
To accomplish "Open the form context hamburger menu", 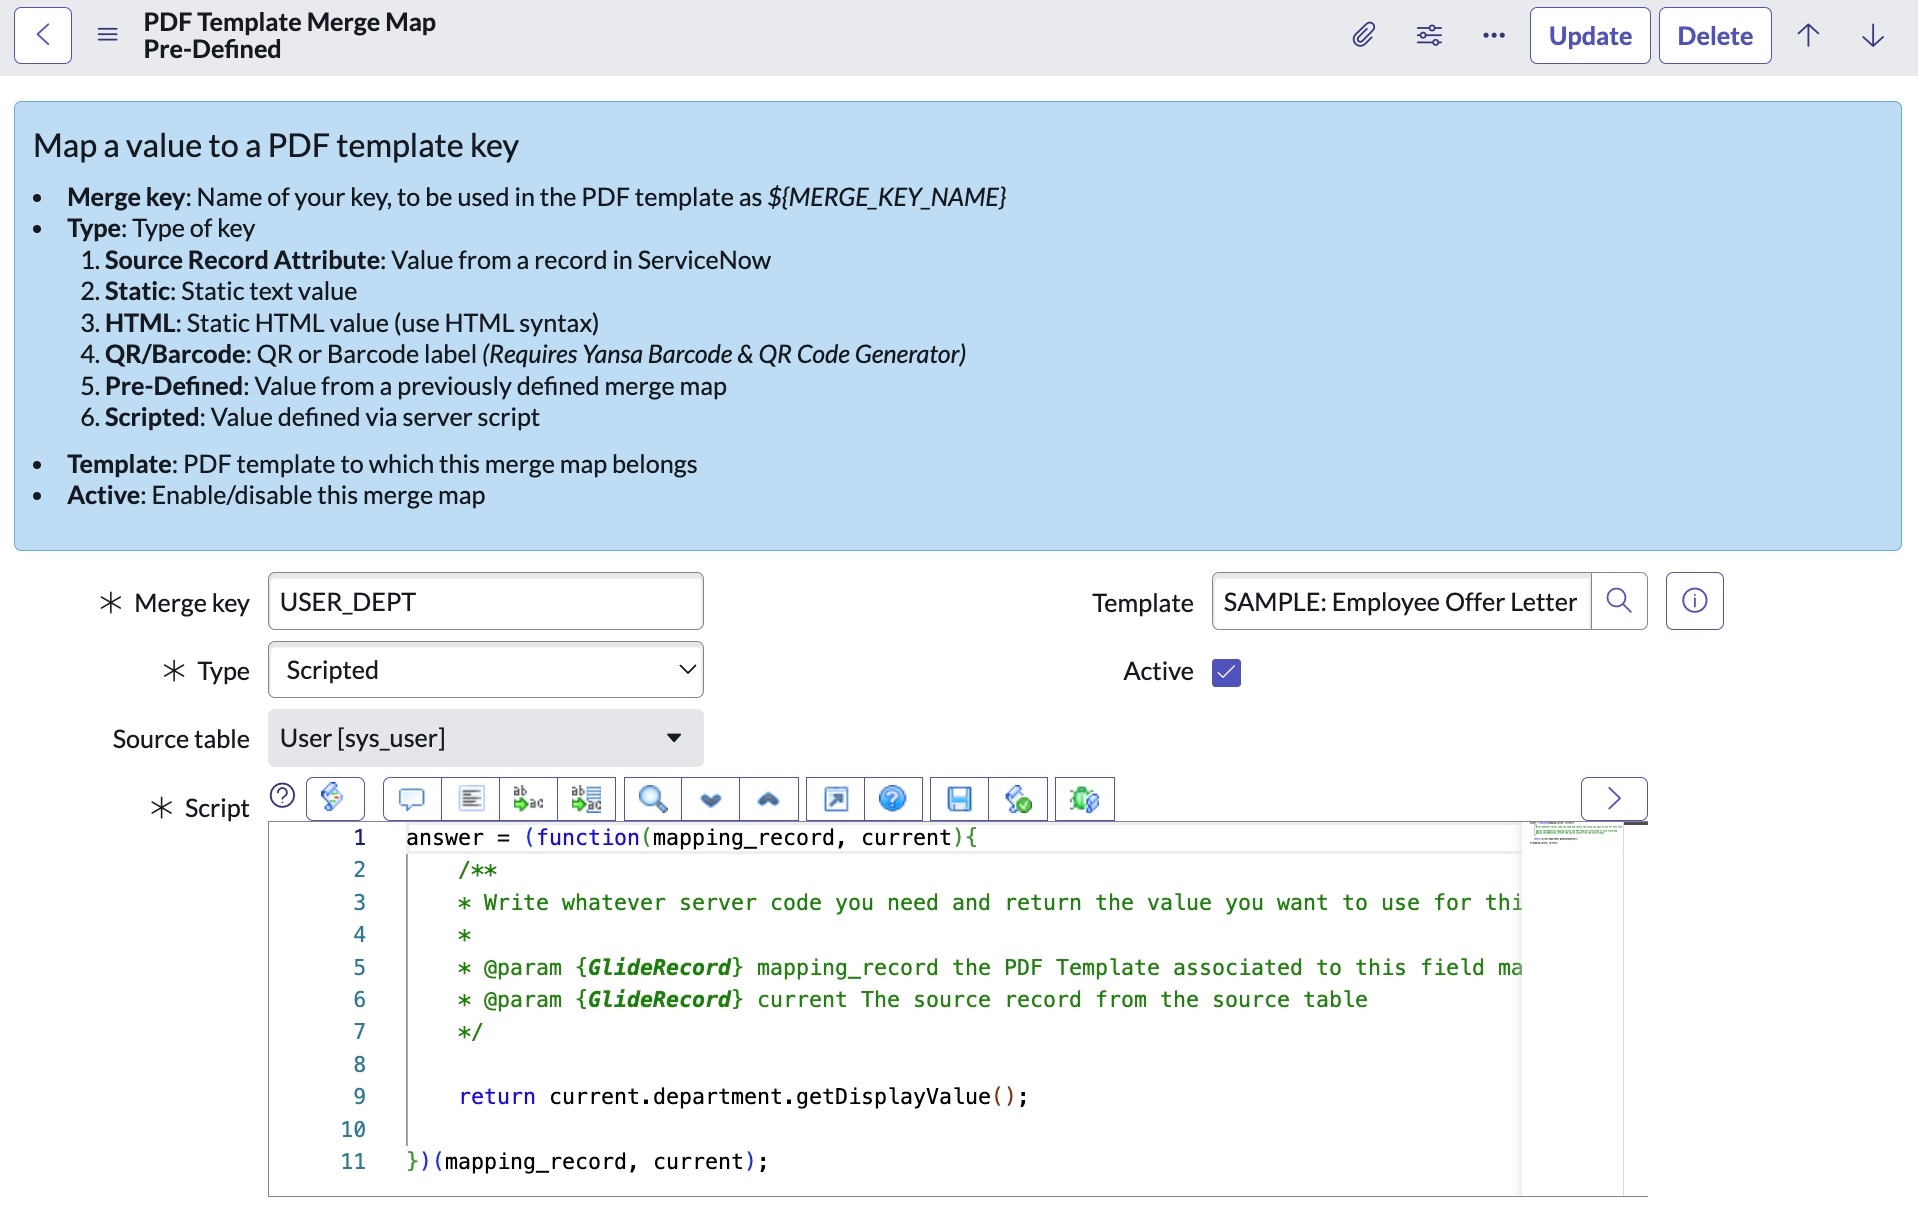I will [x=108, y=36].
